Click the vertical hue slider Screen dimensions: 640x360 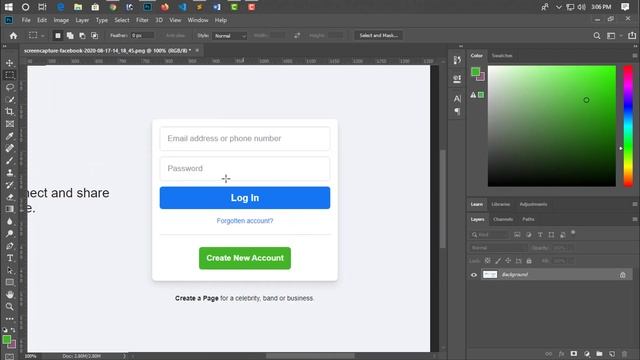point(628,126)
